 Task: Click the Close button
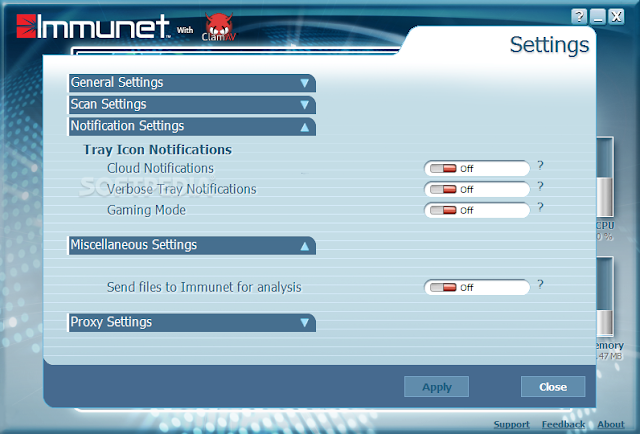[553, 387]
